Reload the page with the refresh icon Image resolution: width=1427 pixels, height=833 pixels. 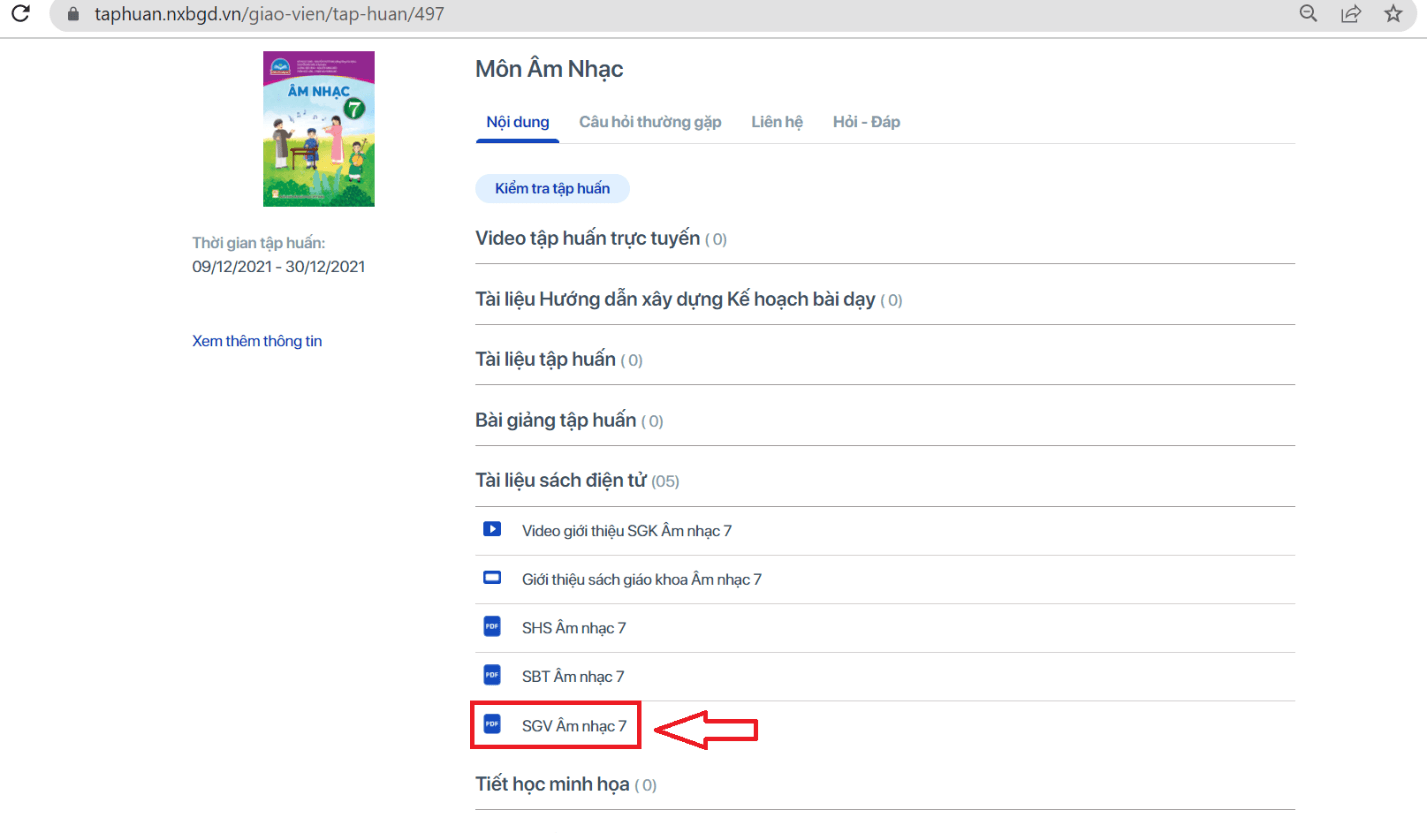point(20,14)
